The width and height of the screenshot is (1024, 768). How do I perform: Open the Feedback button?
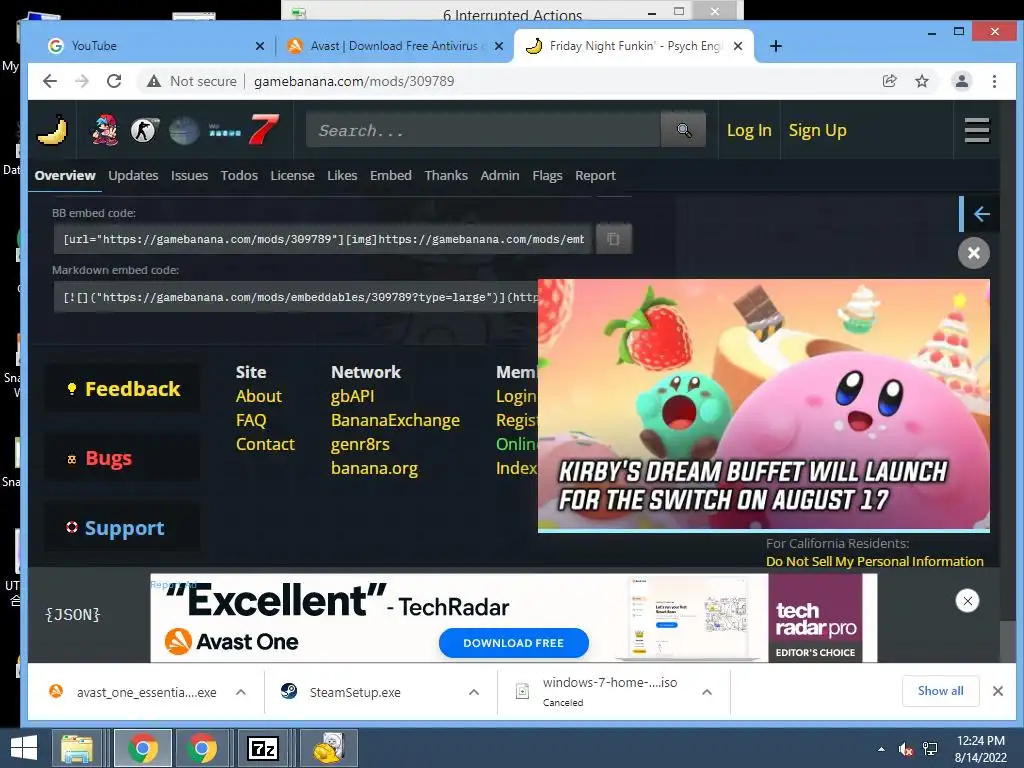click(122, 389)
